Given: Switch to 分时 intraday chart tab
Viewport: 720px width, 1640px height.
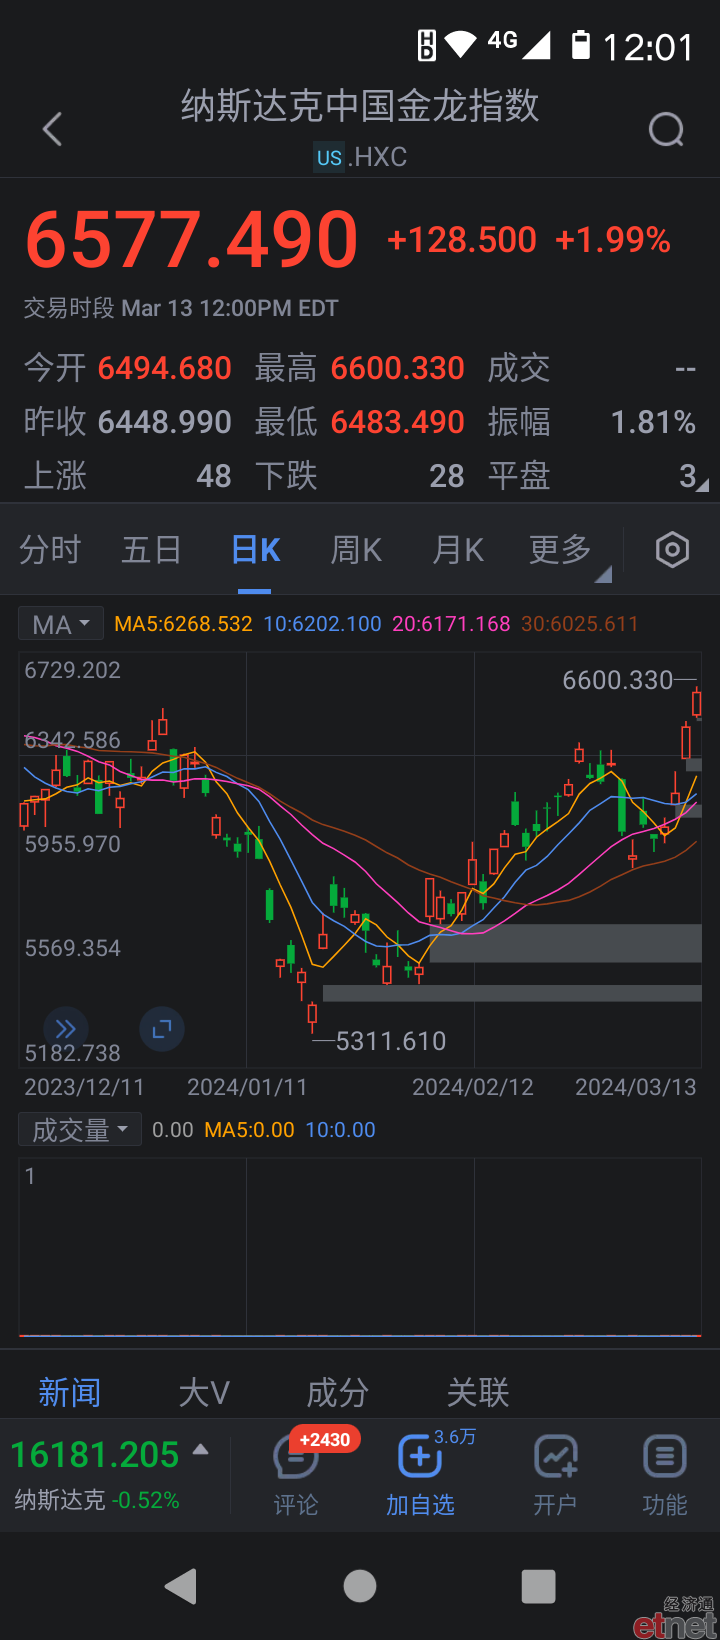Looking at the screenshot, I should (x=50, y=550).
